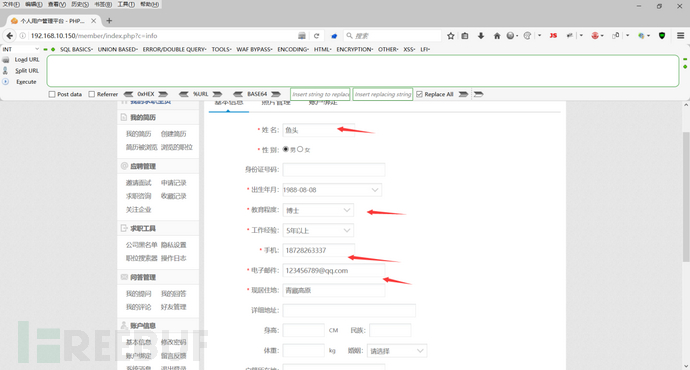Close the 个人用户管理平台 tab
Viewport: 690px width, 370px height.
tap(94, 21)
